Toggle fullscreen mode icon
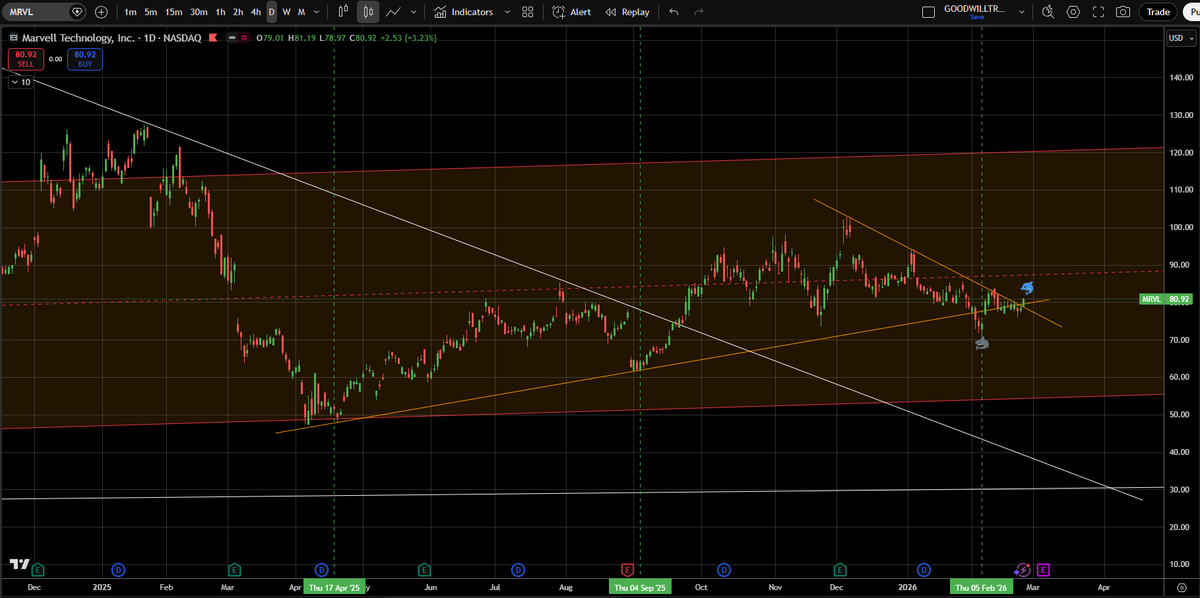The width and height of the screenshot is (1200, 598). click(x=1098, y=12)
